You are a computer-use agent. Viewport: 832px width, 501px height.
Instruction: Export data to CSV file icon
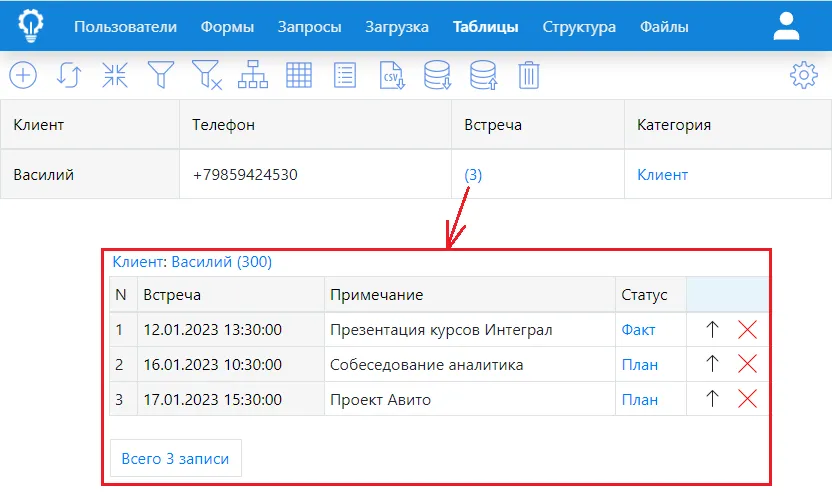[392, 75]
